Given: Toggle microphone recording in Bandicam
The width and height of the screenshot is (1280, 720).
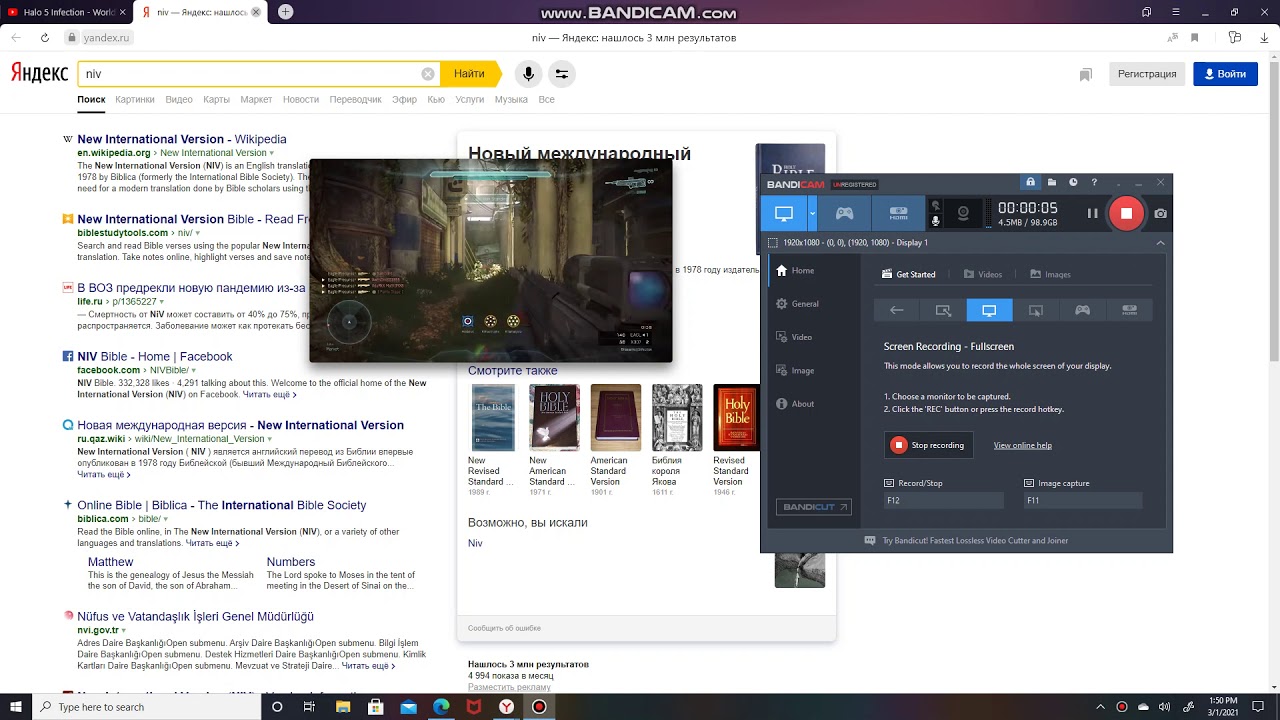Looking at the screenshot, I should pyautogui.click(x=936, y=220).
